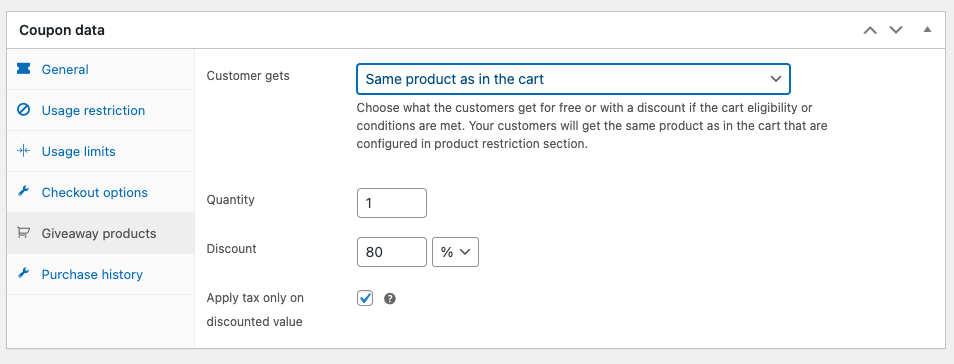Screen dimensions: 954x364
Task: Collapse the Coupon data panel
Action: tap(927, 29)
